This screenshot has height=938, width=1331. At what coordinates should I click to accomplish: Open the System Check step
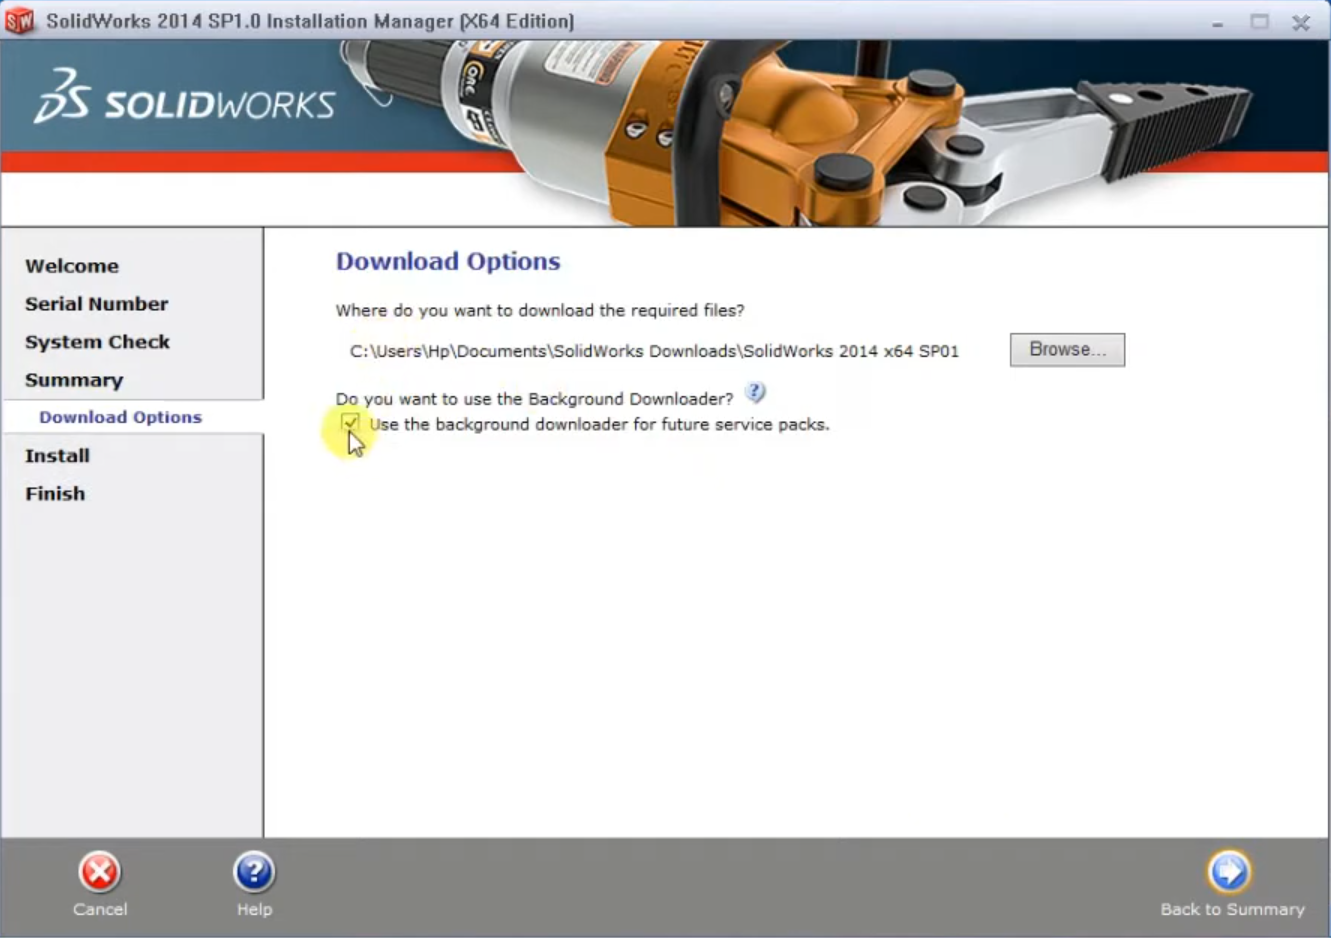pyautogui.click(x=98, y=342)
